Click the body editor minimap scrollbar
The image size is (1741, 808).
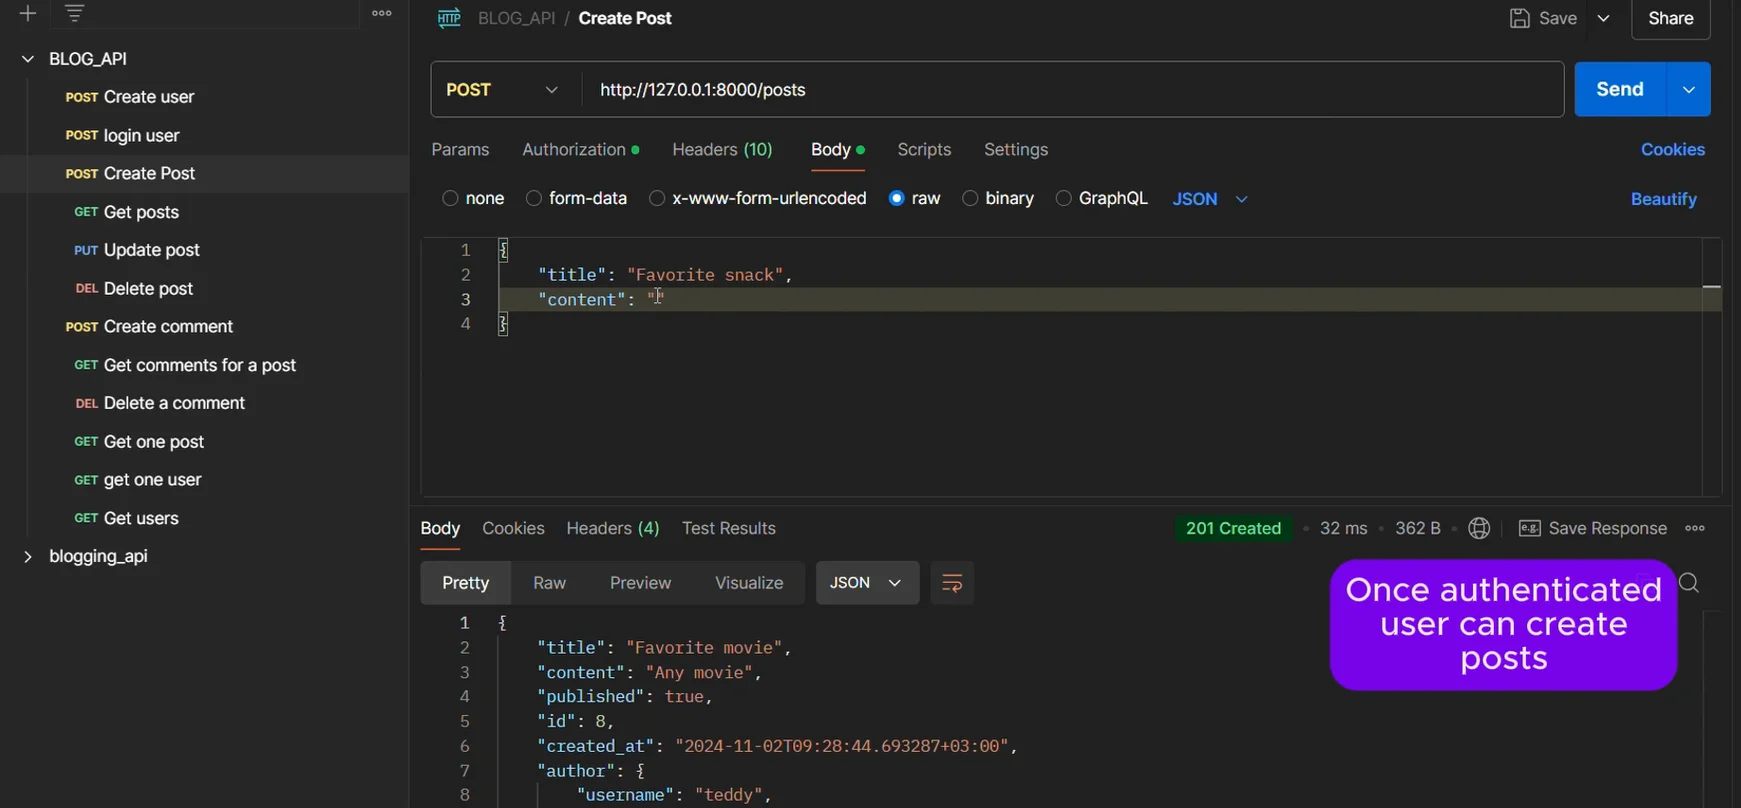pos(1712,366)
